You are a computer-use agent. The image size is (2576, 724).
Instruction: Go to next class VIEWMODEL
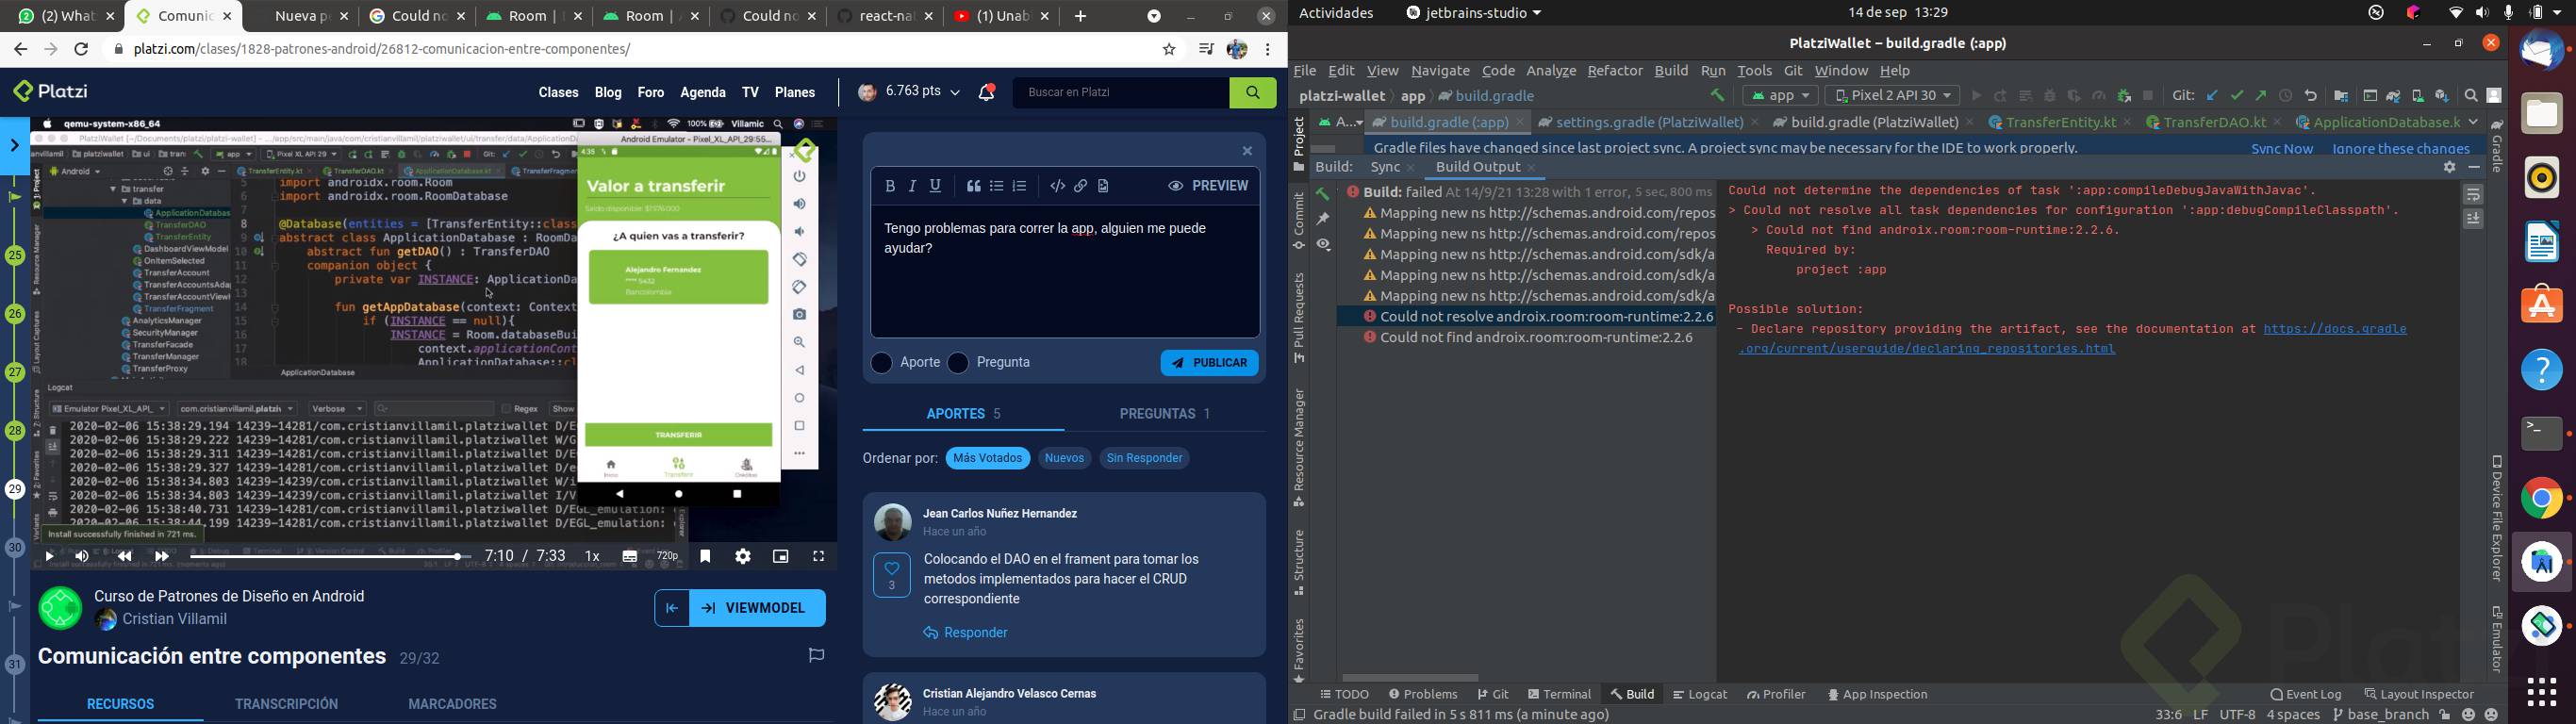point(757,608)
